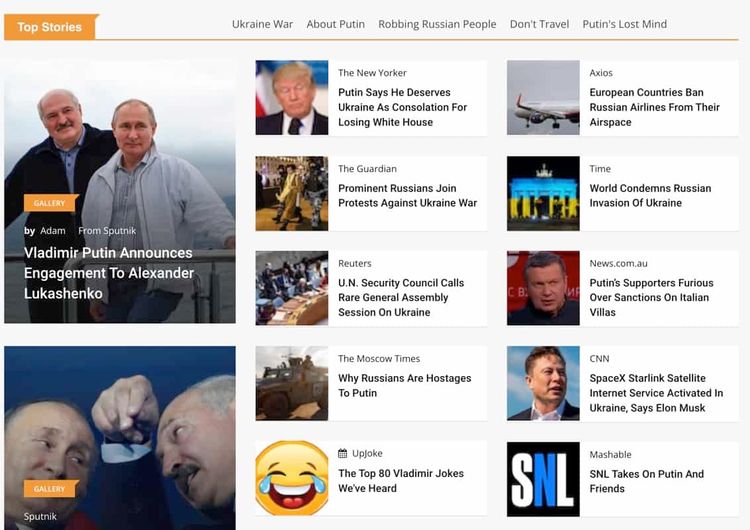Open the thumbnail beside the New Yorker story
750x530 pixels.
pyautogui.click(x=292, y=98)
